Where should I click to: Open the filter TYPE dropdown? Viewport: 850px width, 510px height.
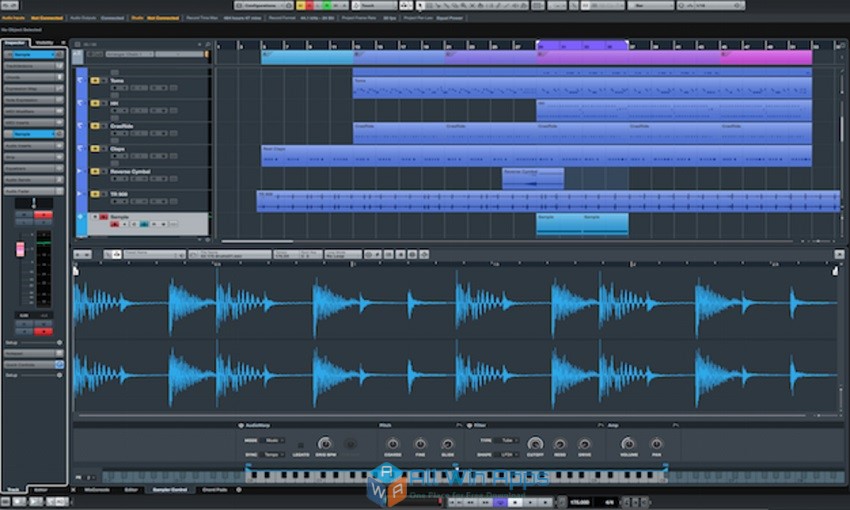coord(508,441)
